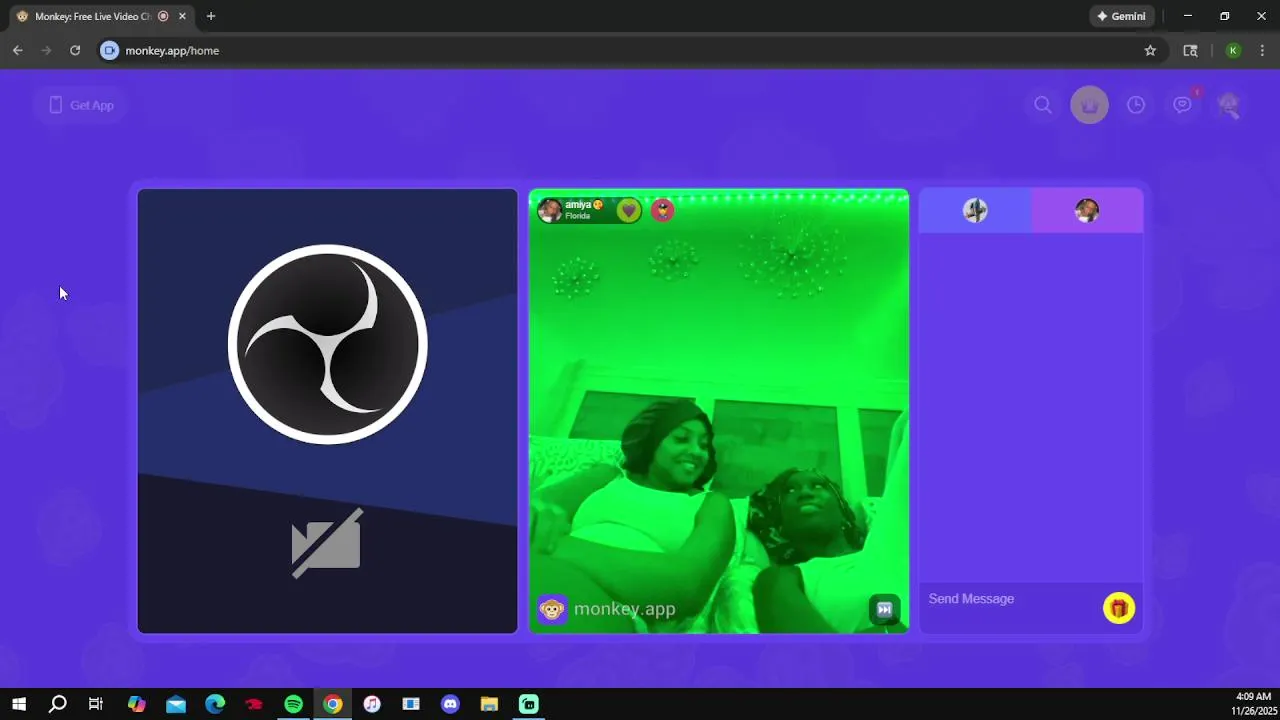Bookmark this page with star icon
Viewport: 1280px width, 720px height.
click(1150, 50)
